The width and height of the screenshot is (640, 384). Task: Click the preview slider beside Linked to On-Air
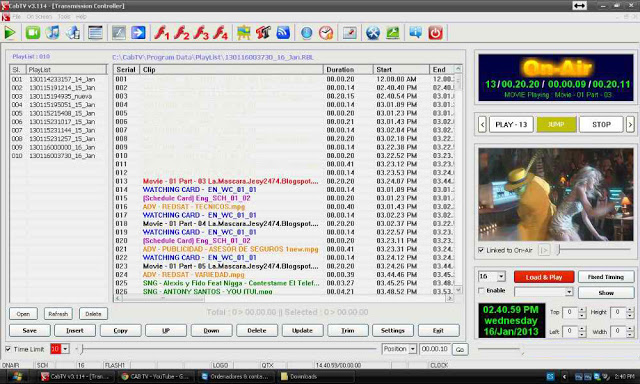click(594, 250)
